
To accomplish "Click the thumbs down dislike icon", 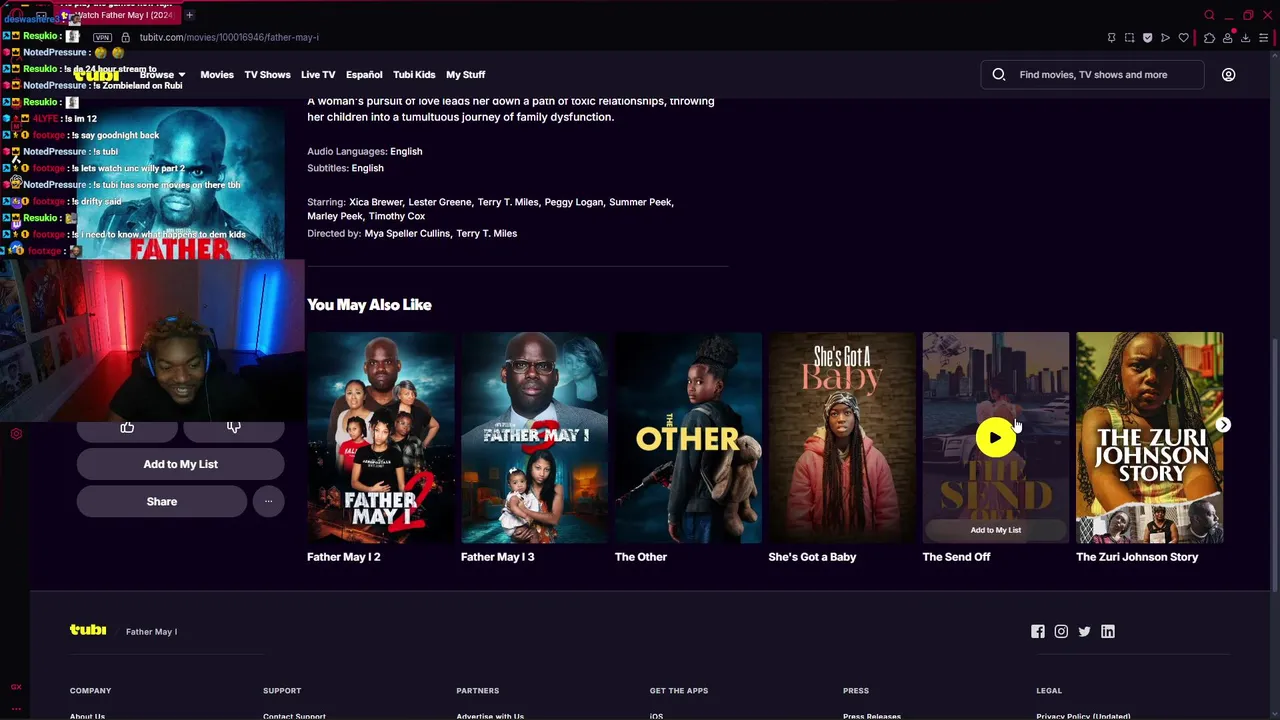I will click(234, 428).
